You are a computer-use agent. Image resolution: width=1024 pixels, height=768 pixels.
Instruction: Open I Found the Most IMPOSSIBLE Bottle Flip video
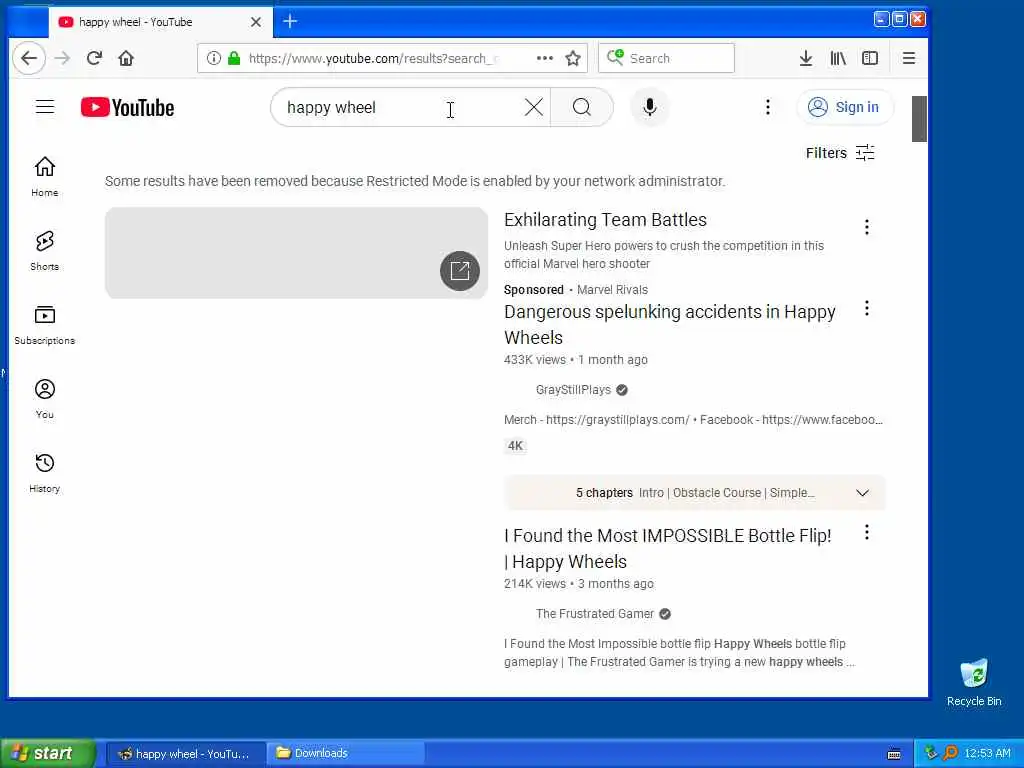tap(667, 549)
